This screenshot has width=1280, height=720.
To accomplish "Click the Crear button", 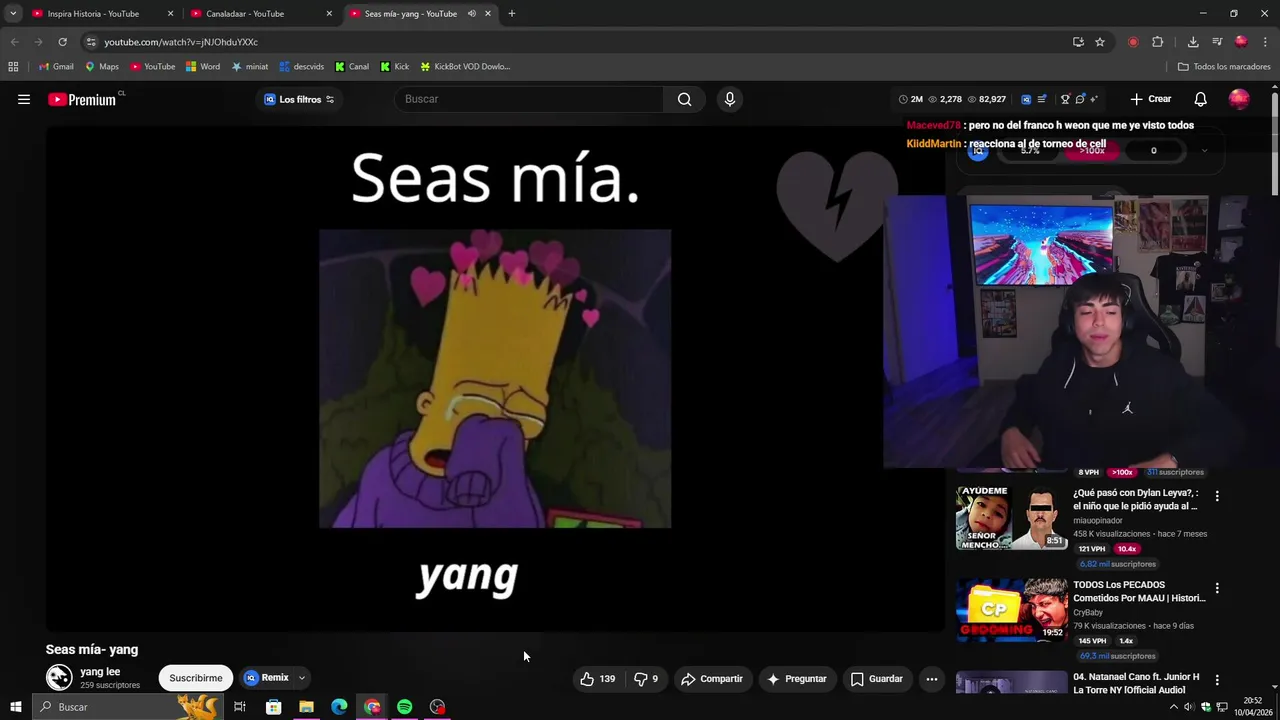I will pos(1151,99).
